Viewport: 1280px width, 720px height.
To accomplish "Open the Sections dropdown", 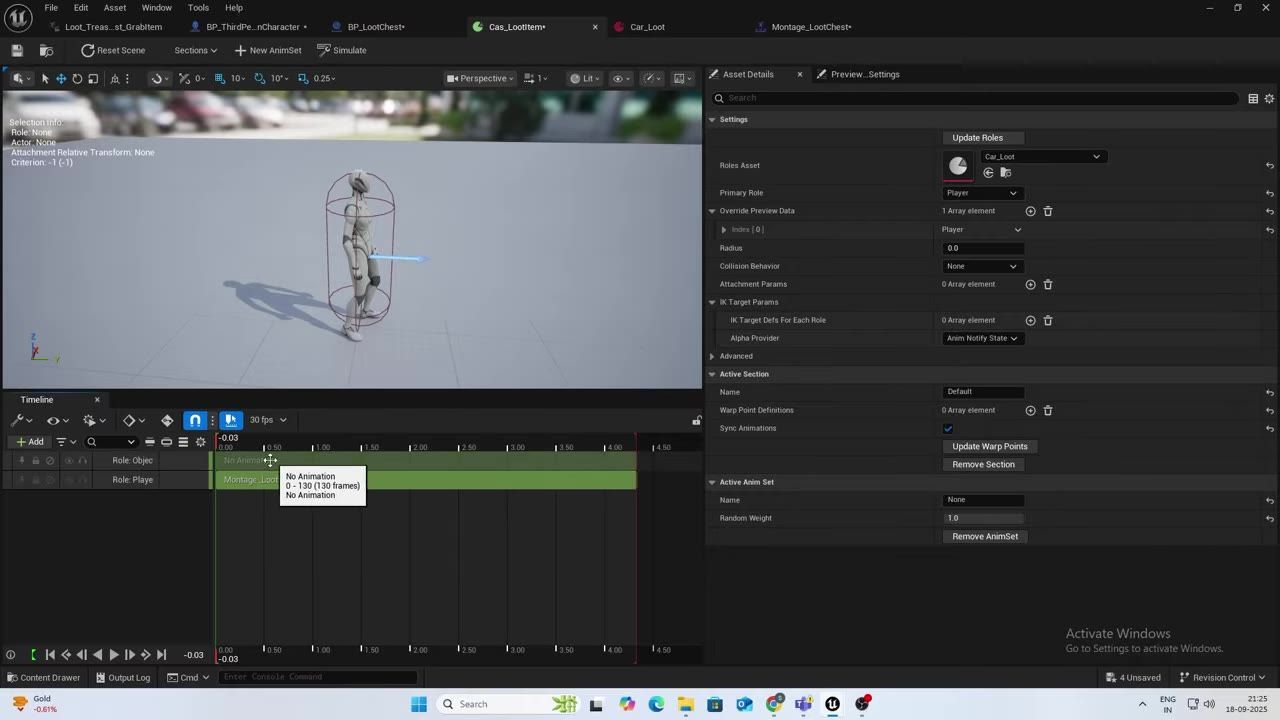I will (x=195, y=50).
